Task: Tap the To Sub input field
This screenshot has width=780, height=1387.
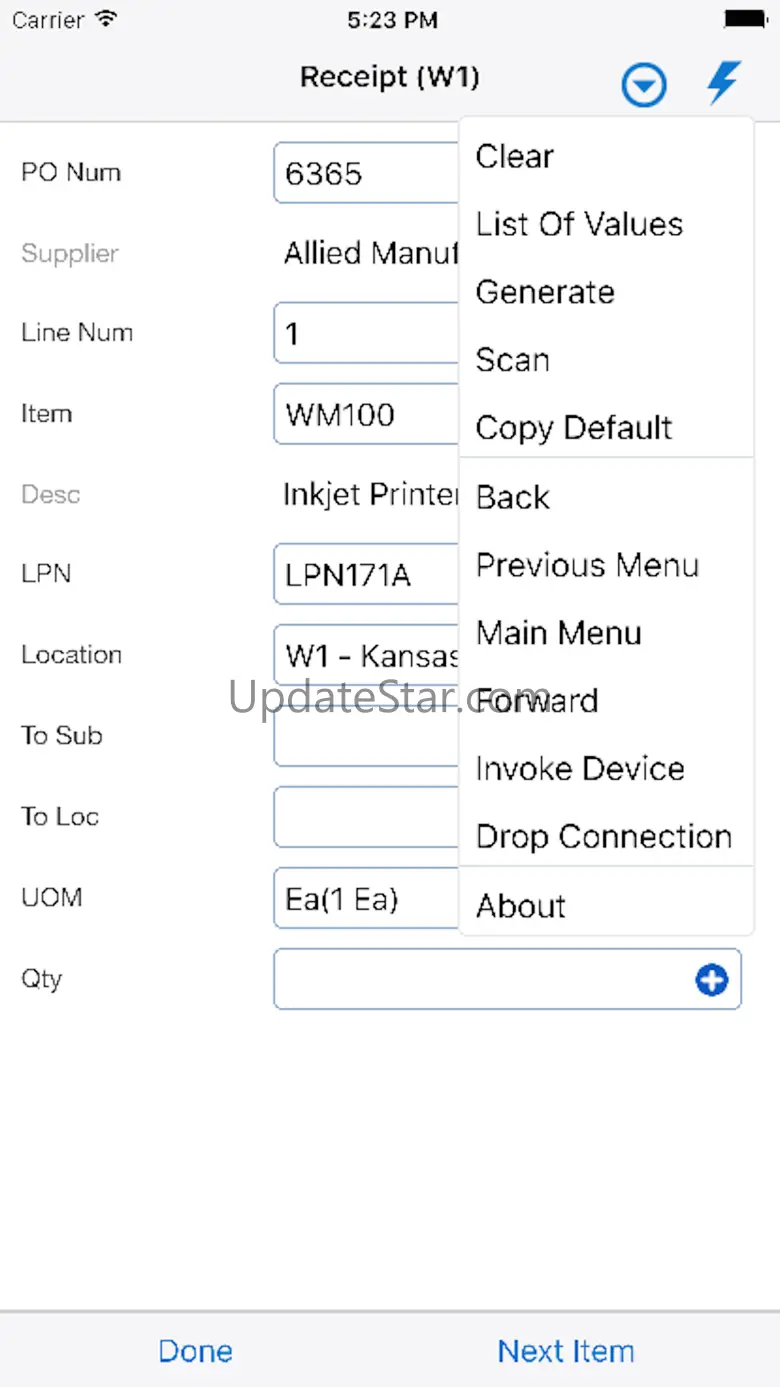Action: click(x=366, y=736)
